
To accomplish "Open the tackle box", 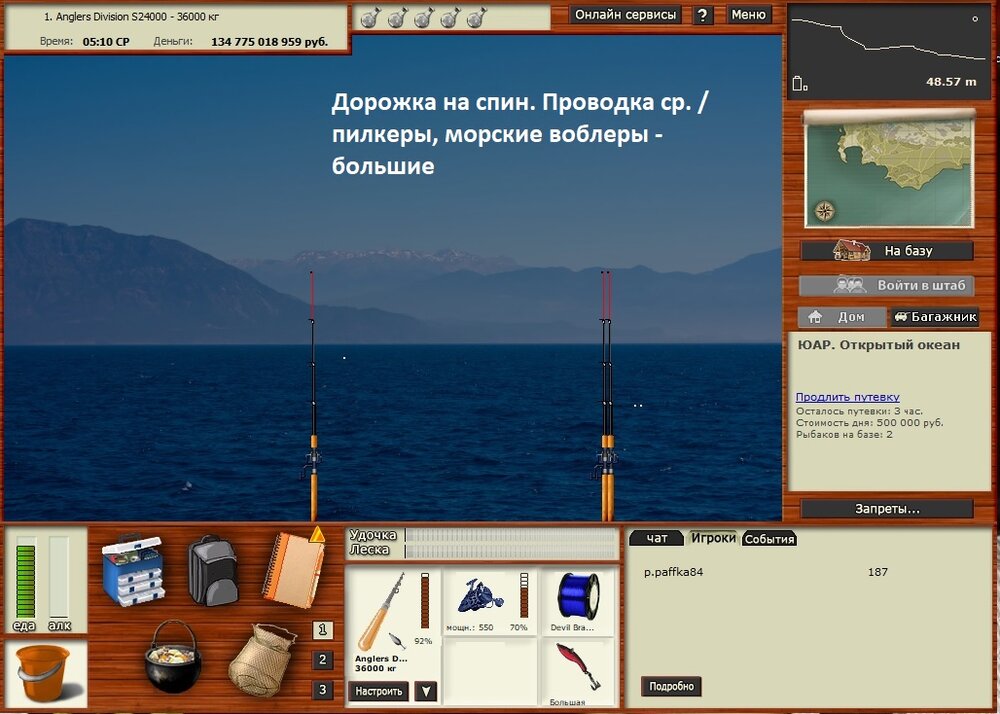I will [x=132, y=570].
